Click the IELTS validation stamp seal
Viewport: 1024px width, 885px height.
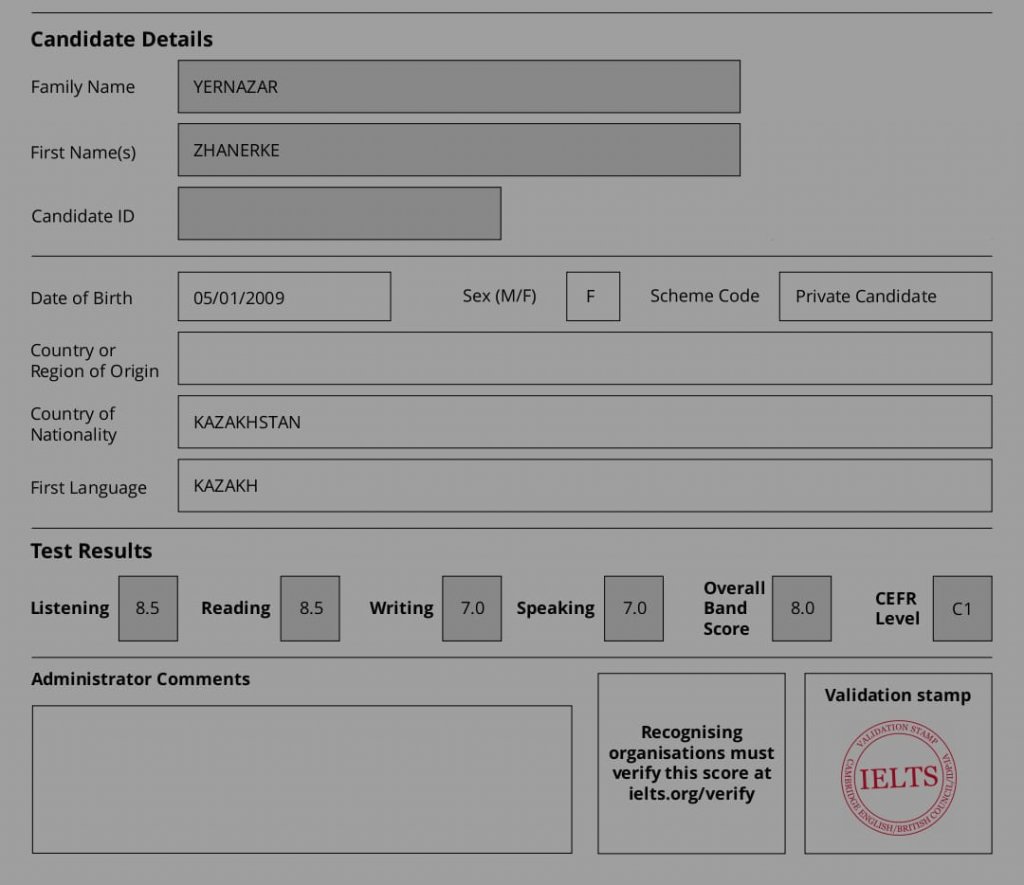[898, 778]
